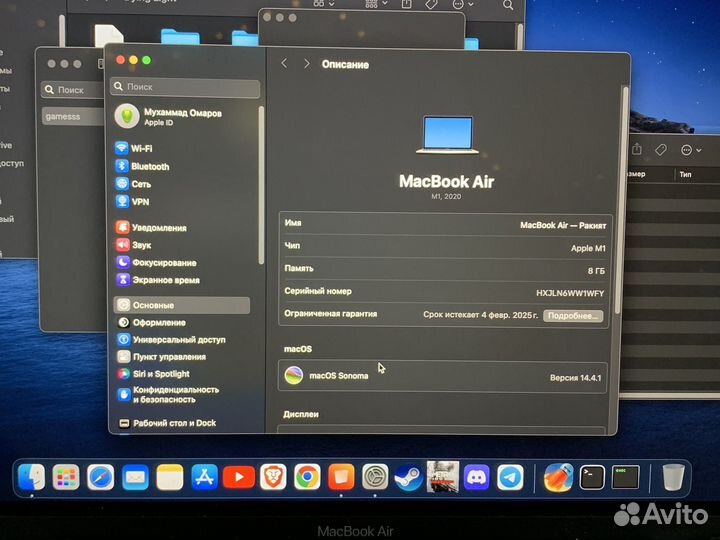Open System Settings from the Dock
This screenshot has width=720, height=540.
pos(375,477)
